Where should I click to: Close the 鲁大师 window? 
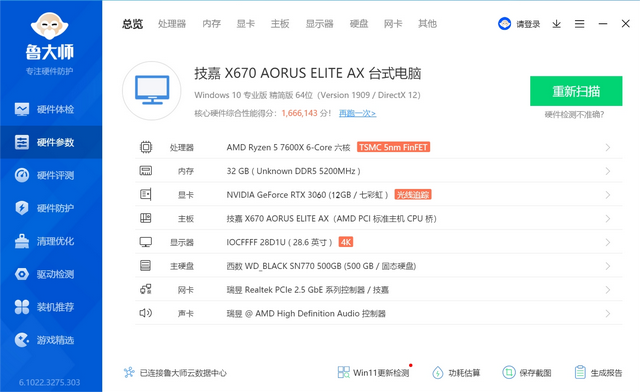point(626,24)
